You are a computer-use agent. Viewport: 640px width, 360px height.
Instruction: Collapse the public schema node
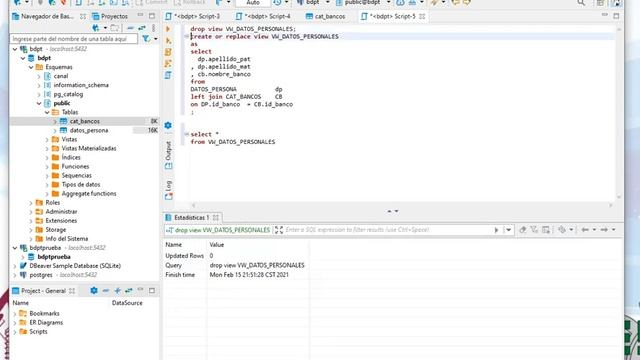39,103
